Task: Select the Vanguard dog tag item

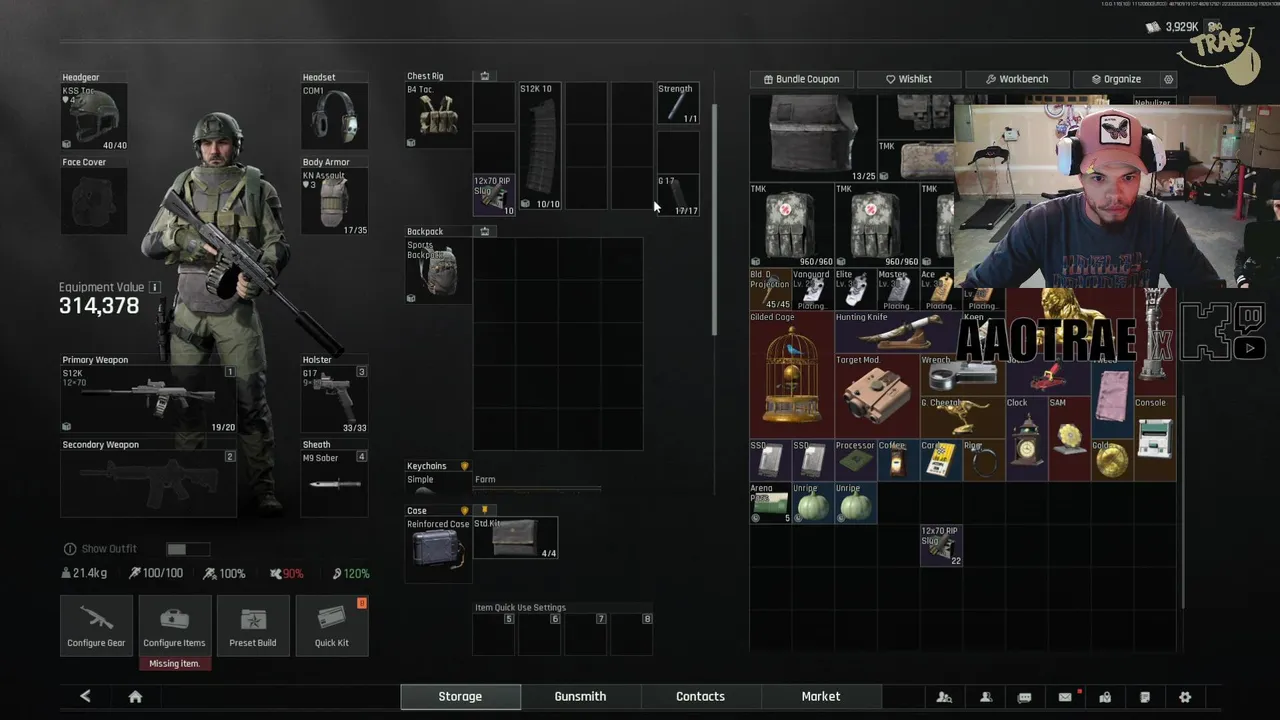Action: 812,290
